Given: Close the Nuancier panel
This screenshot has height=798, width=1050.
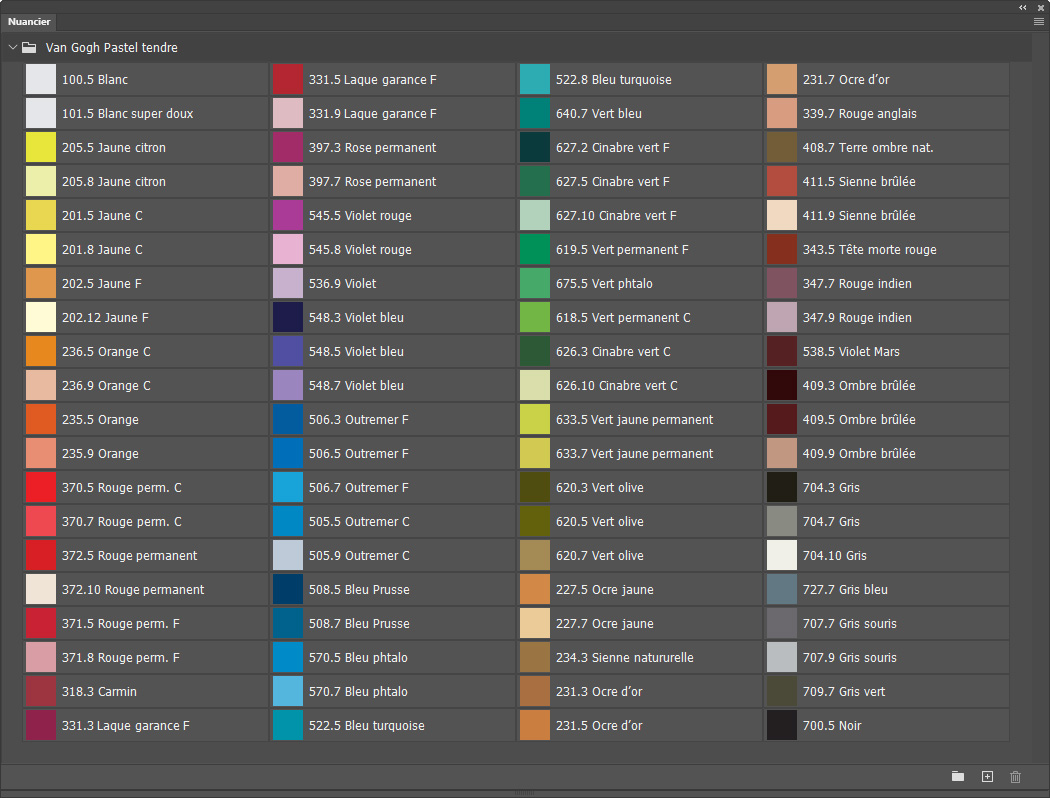Looking at the screenshot, I should pyautogui.click(x=1041, y=7).
